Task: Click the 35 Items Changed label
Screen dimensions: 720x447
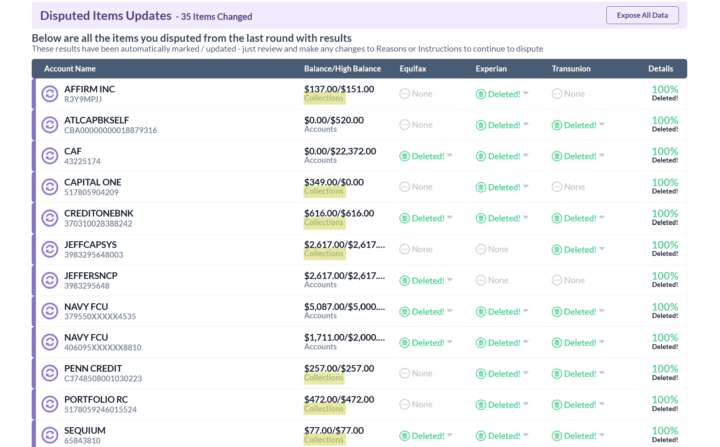Action: (216, 17)
